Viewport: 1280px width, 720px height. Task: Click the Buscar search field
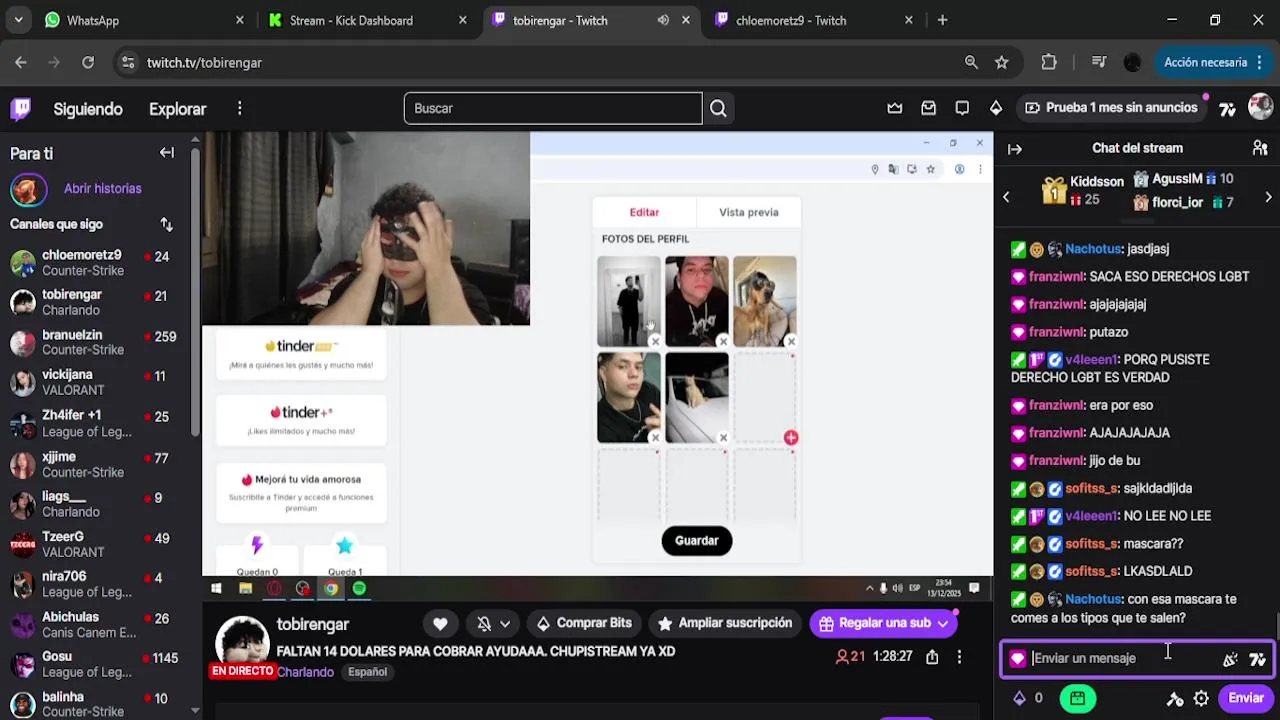click(553, 108)
